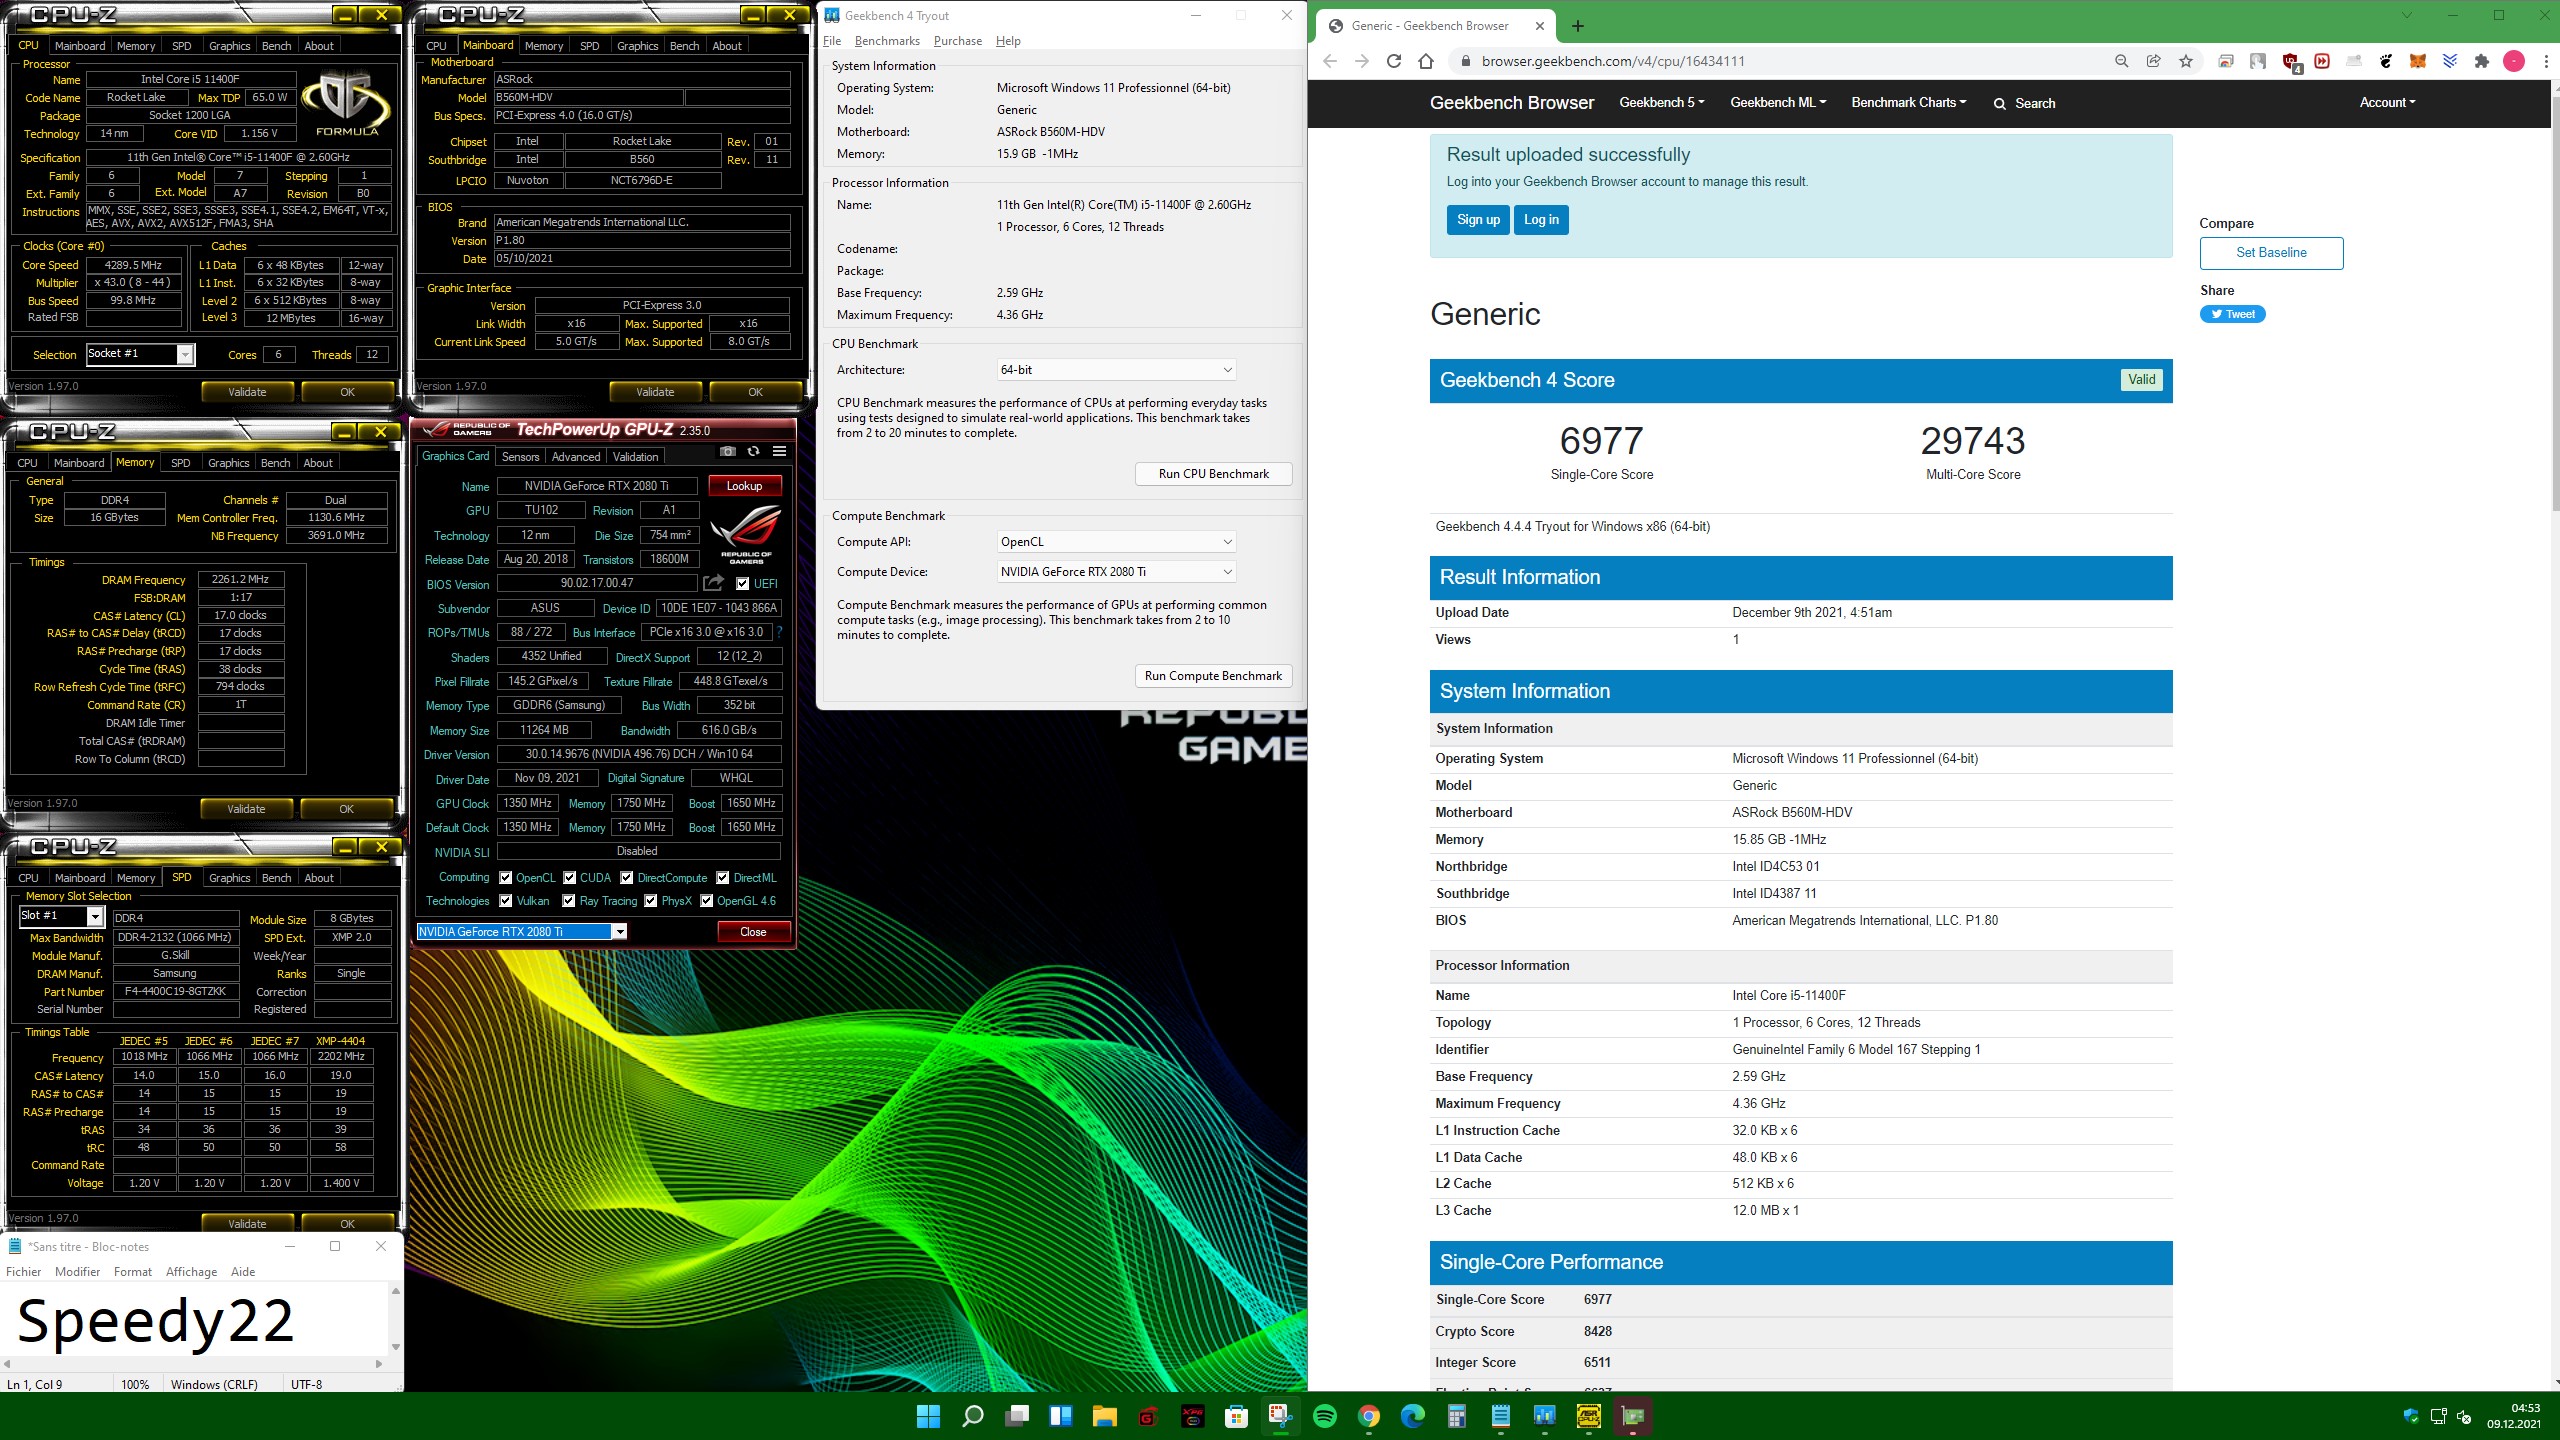The width and height of the screenshot is (2560, 1440).
Task: Click the ASRock CPU-Z taskbar icon
Action: tap(1589, 1416)
